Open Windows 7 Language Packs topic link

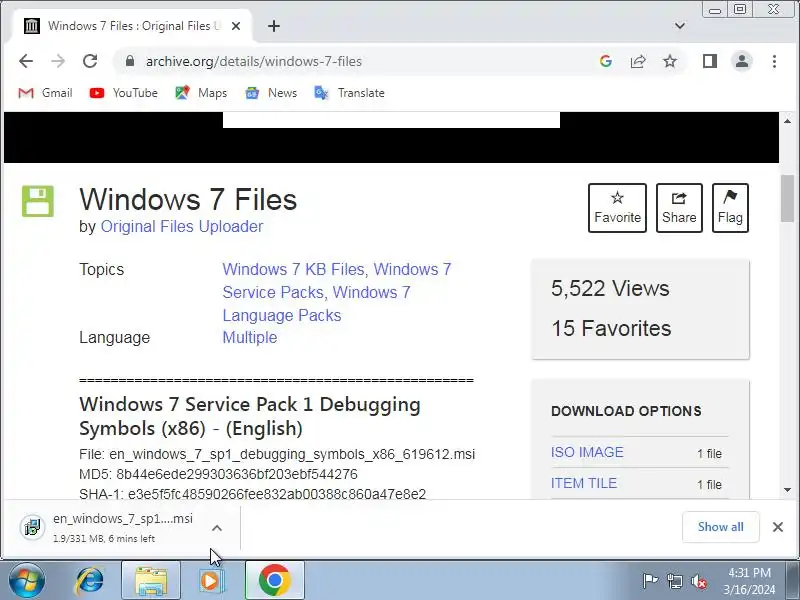[316, 304]
